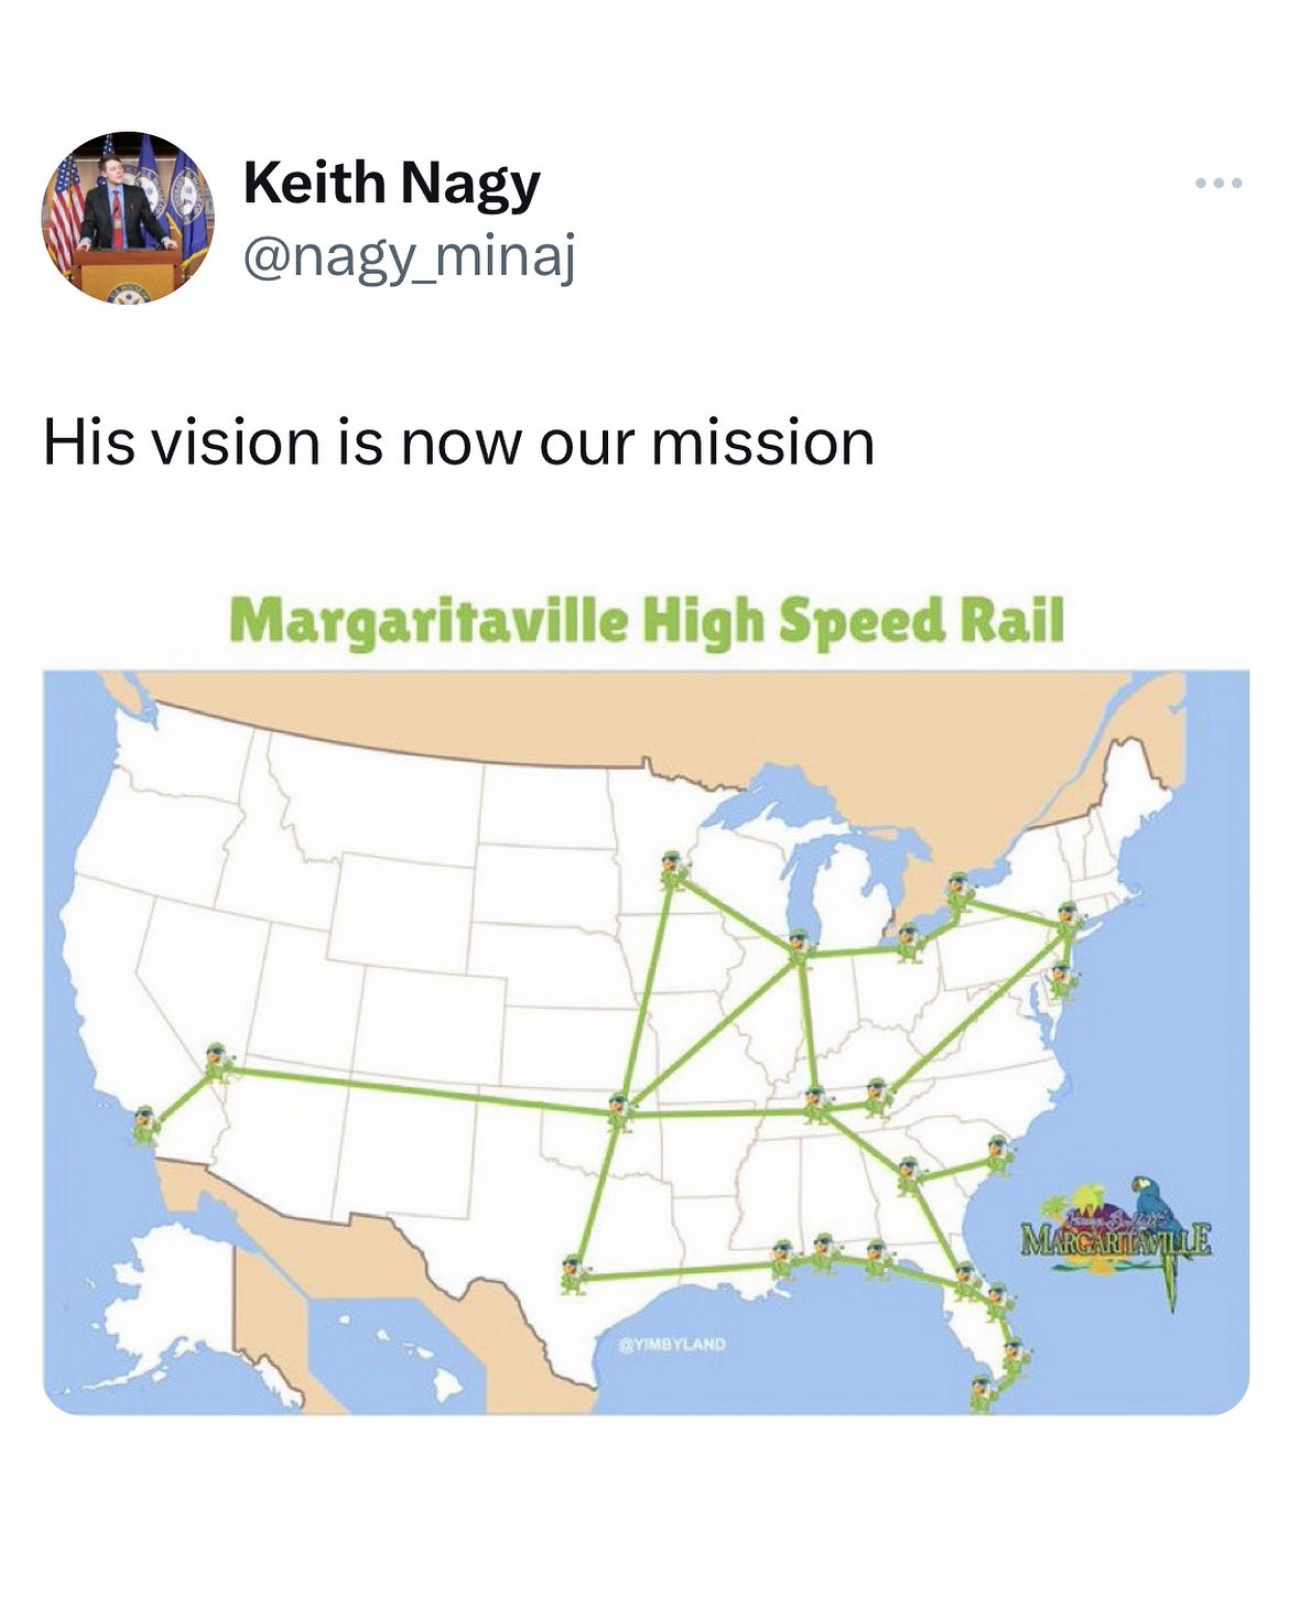Click the parrot marker on South Carolina's coast

click(x=997, y=1155)
